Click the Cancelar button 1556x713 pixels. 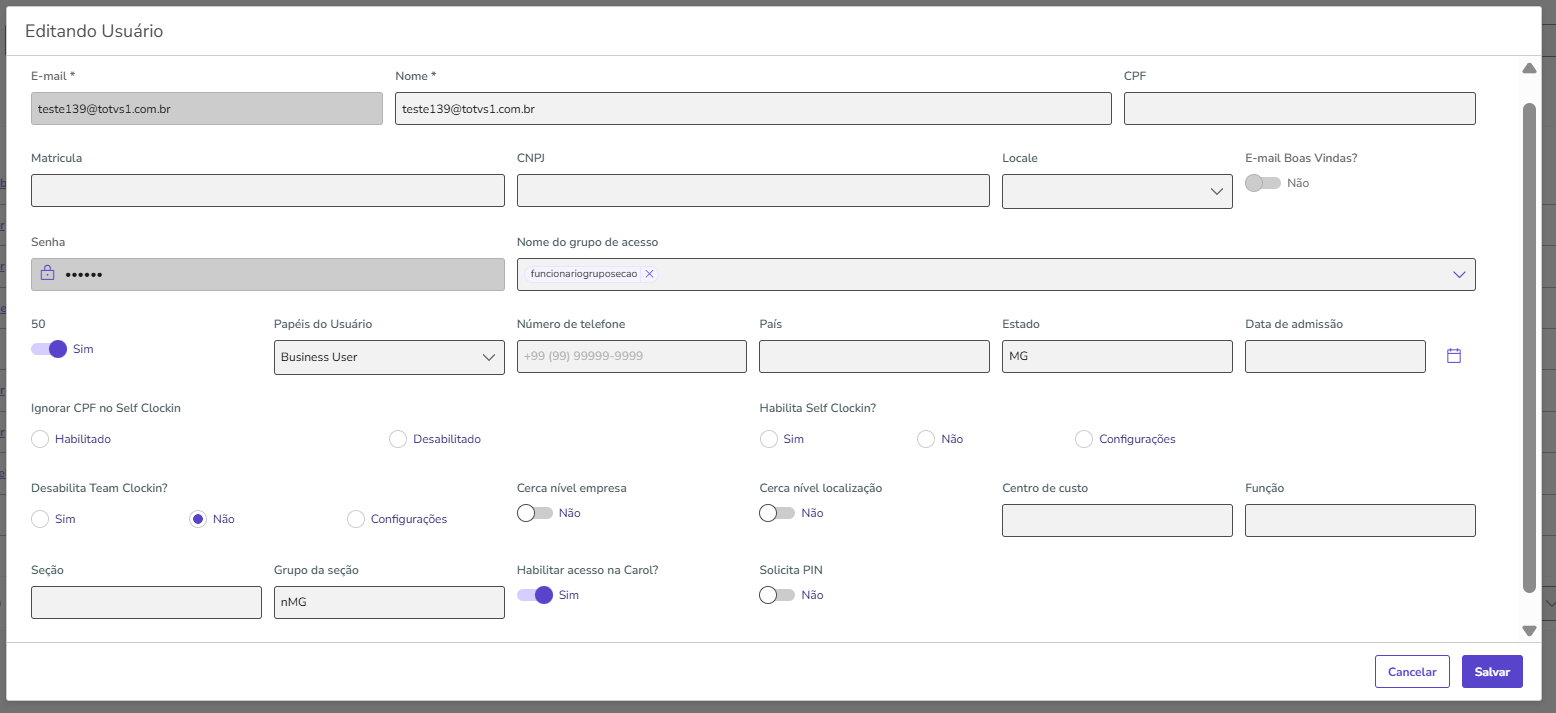coord(1411,672)
